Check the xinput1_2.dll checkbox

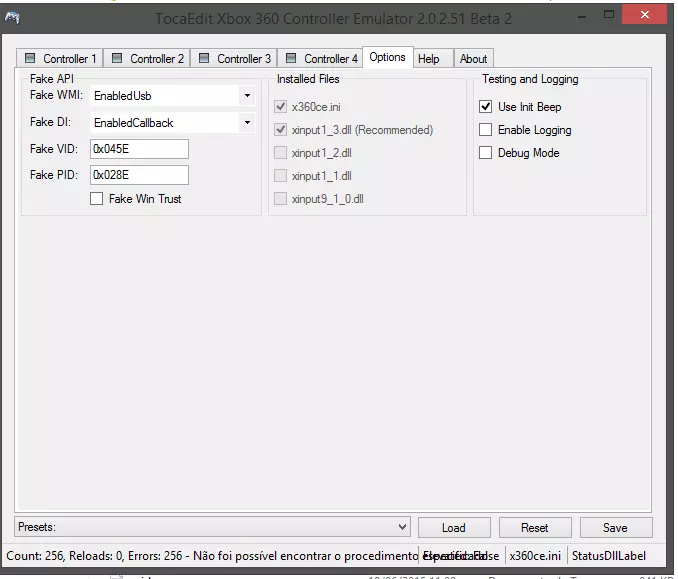(x=281, y=153)
